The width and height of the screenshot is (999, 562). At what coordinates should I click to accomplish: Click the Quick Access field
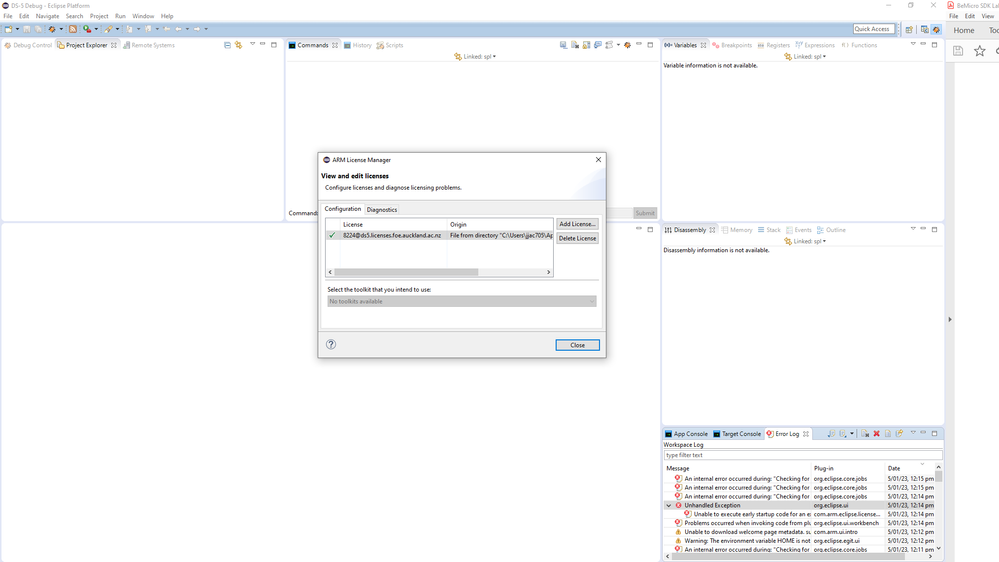[x=873, y=29]
